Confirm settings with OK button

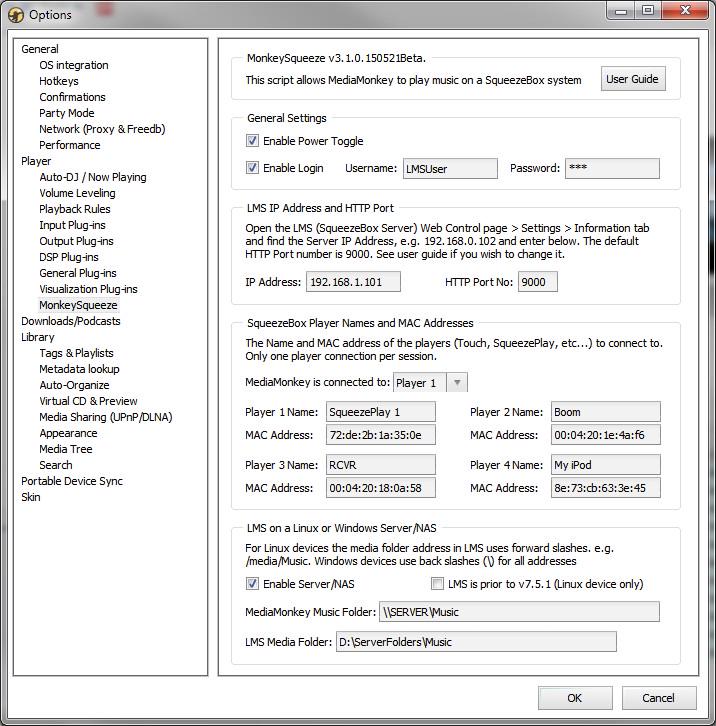click(x=575, y=698)
